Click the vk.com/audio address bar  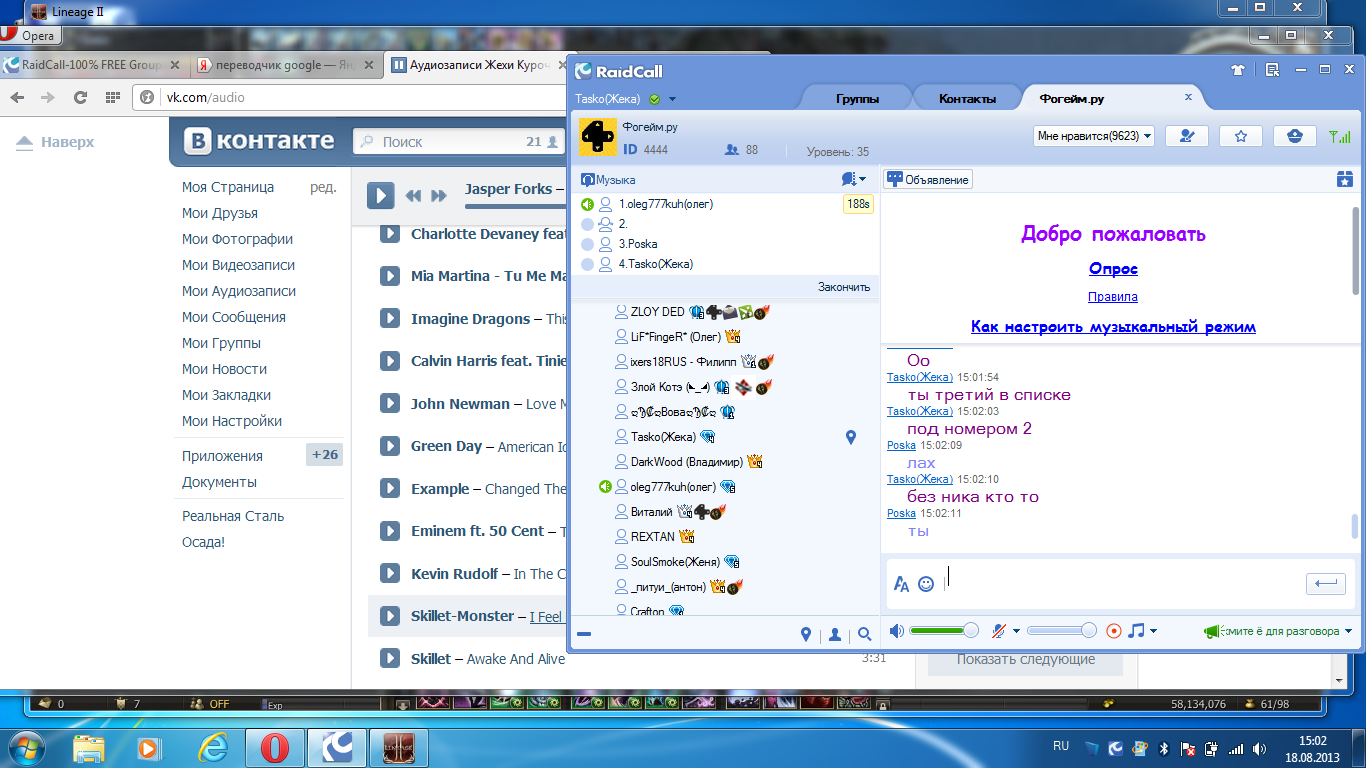350,97
